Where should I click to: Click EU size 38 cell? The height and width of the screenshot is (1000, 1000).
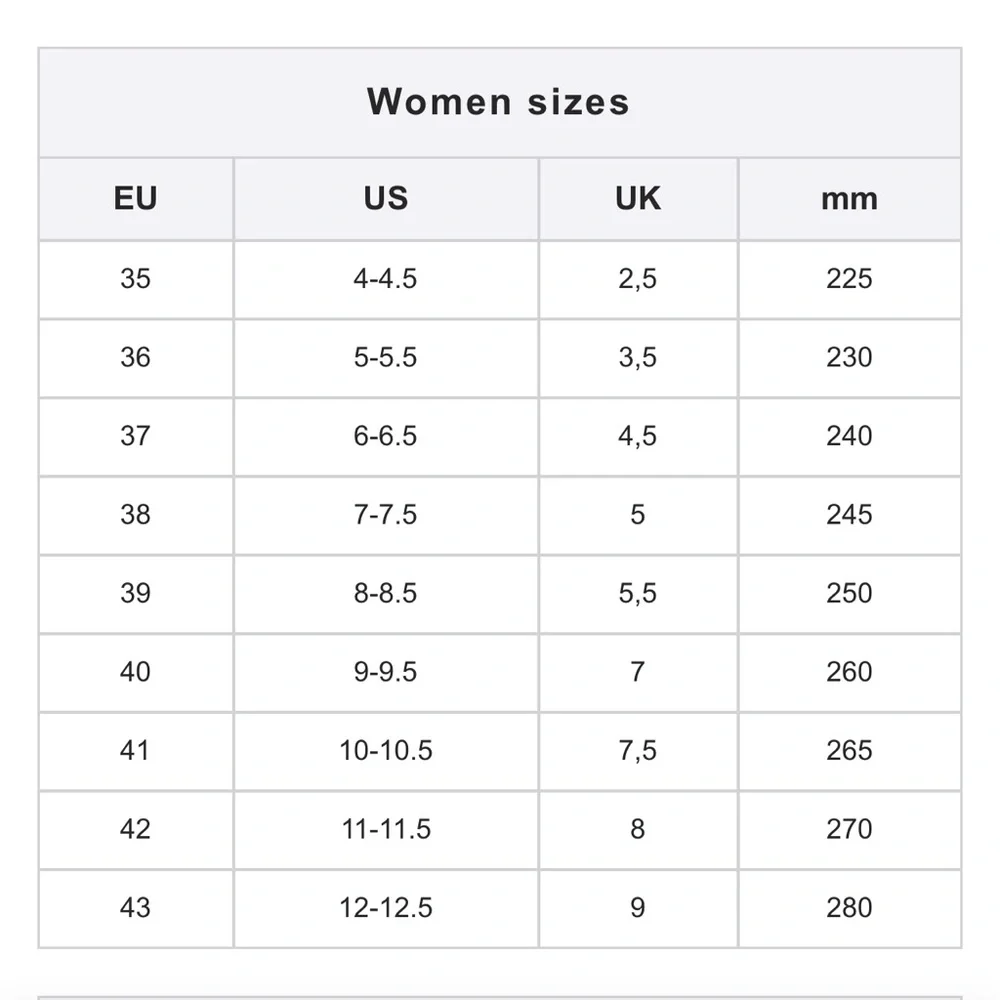(x=135, y=515)
